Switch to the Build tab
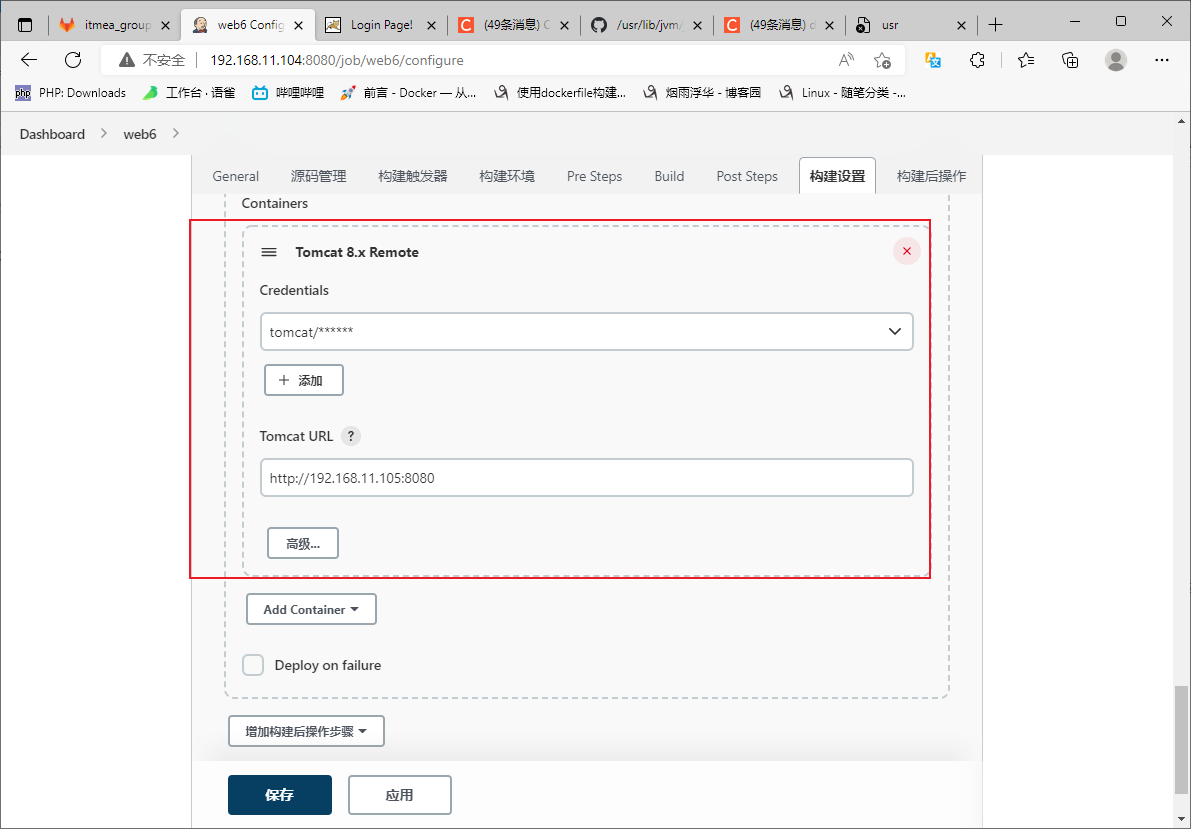This screenshot has width=1191, height=829. pos(669,176)
